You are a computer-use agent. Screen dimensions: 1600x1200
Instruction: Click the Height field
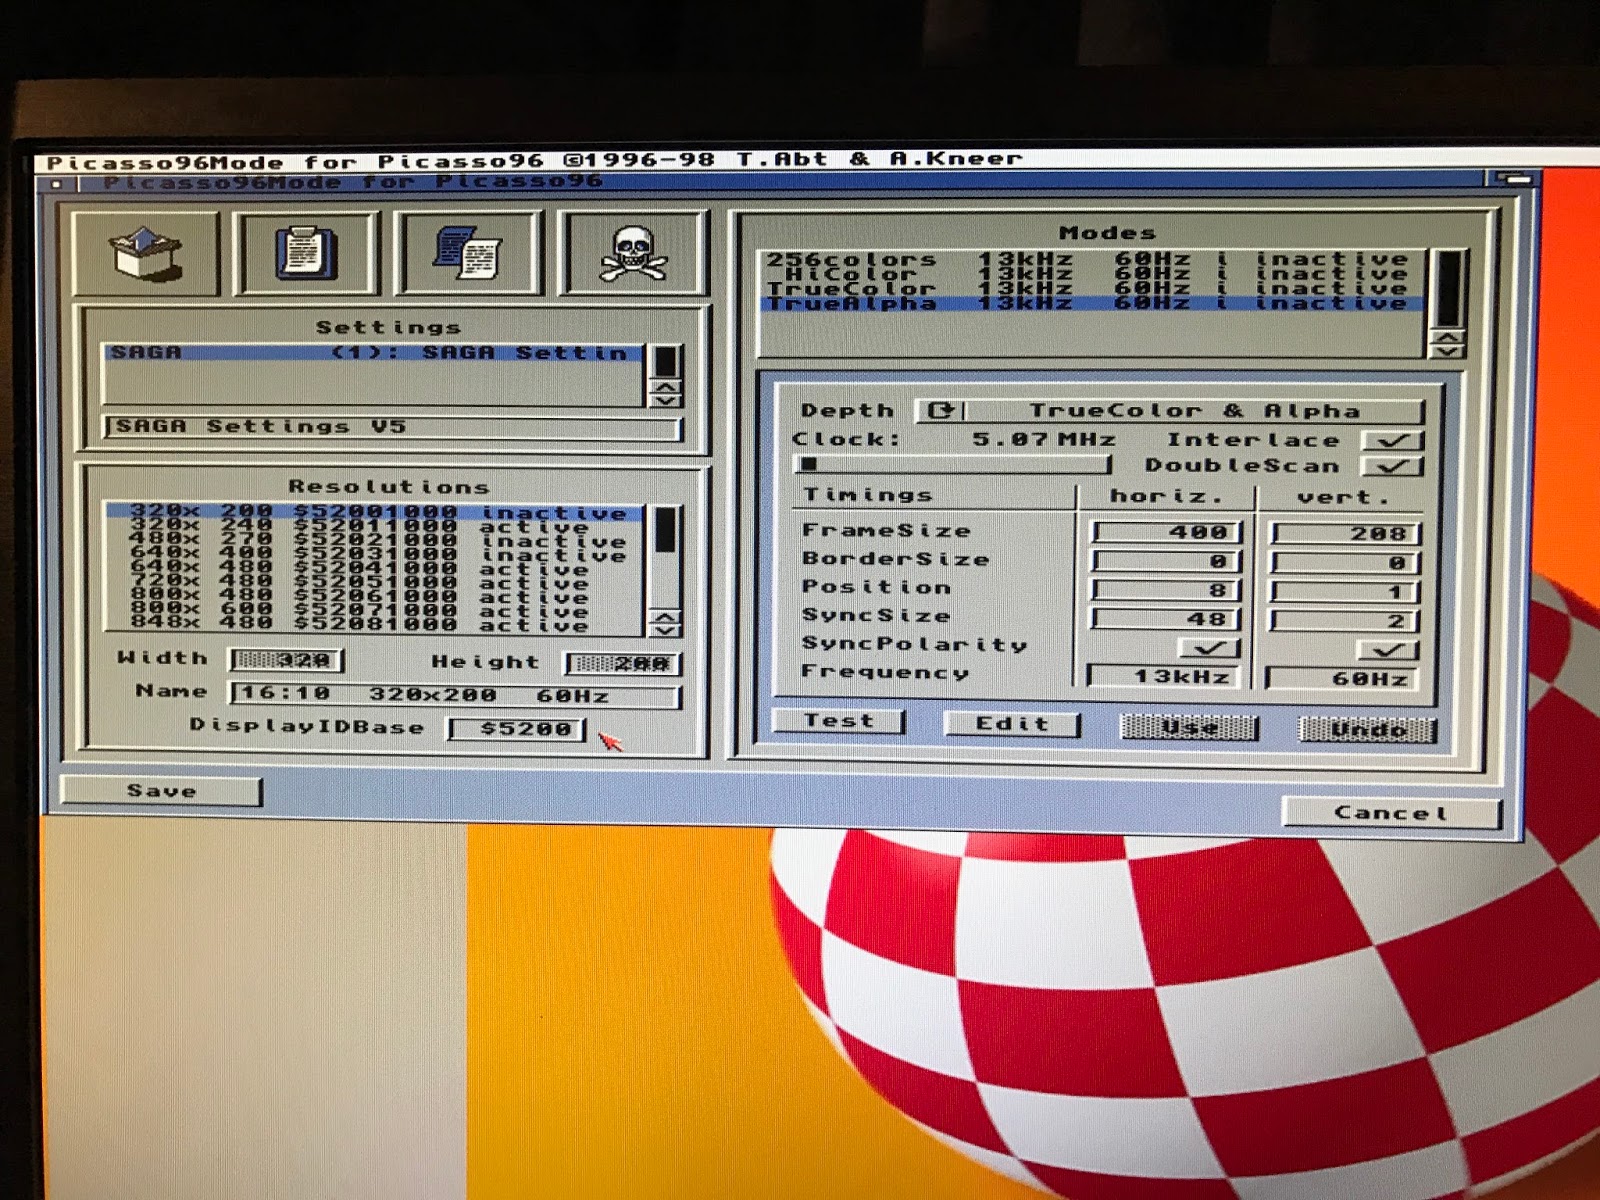pos(622,664)
